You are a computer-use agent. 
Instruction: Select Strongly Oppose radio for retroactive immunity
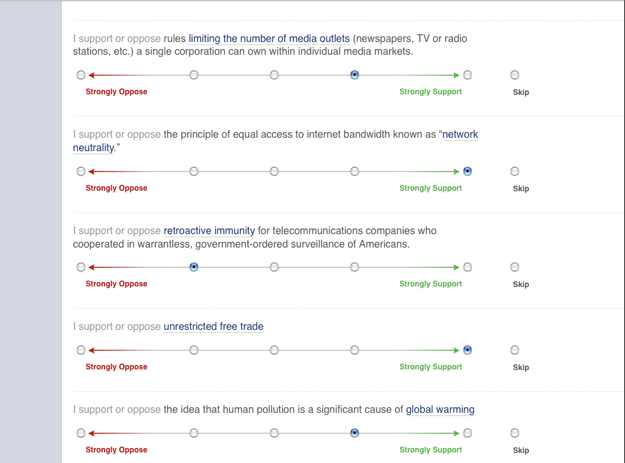(x=81, y=267)
